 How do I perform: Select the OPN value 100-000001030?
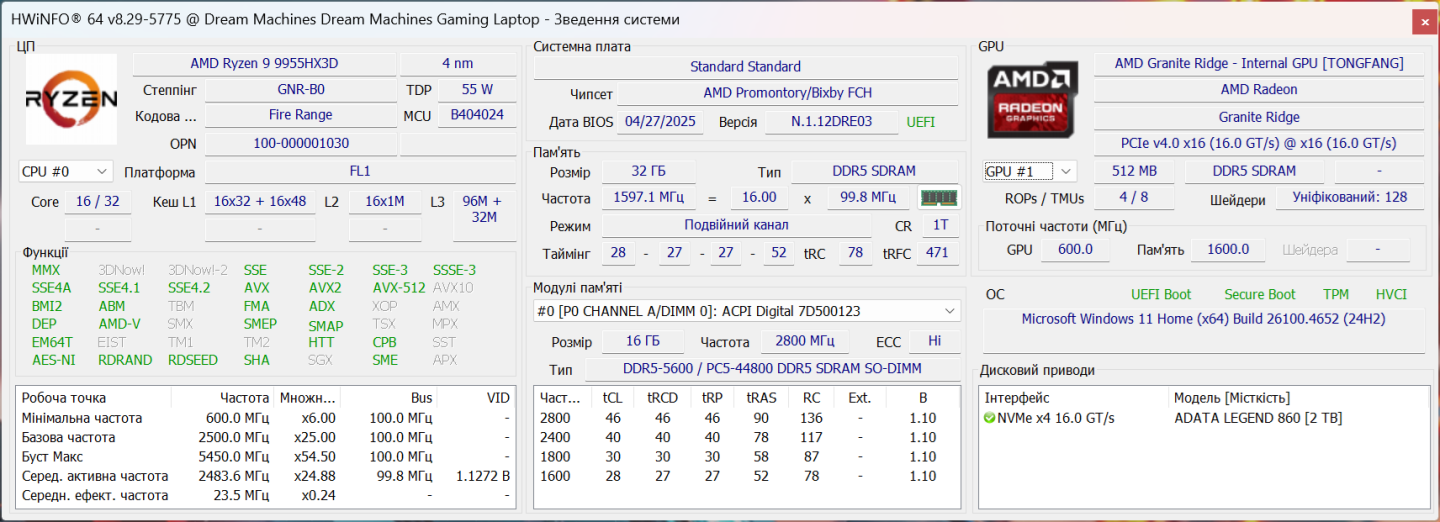(301, 143)
